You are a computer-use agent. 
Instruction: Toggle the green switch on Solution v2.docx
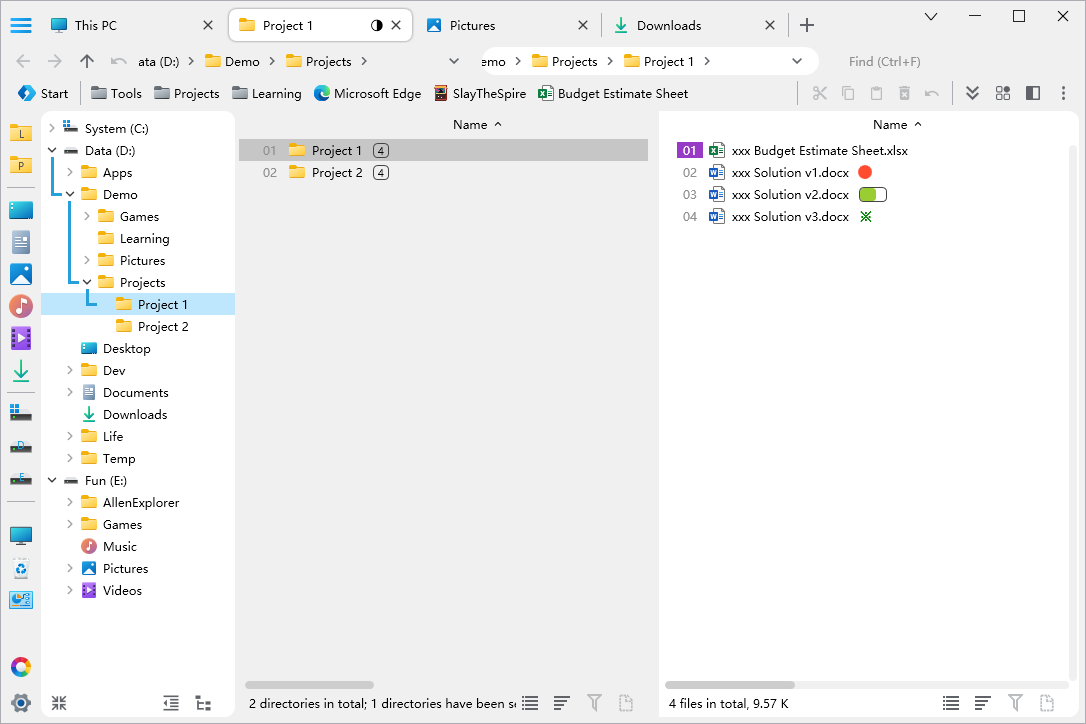pos(872,195)
